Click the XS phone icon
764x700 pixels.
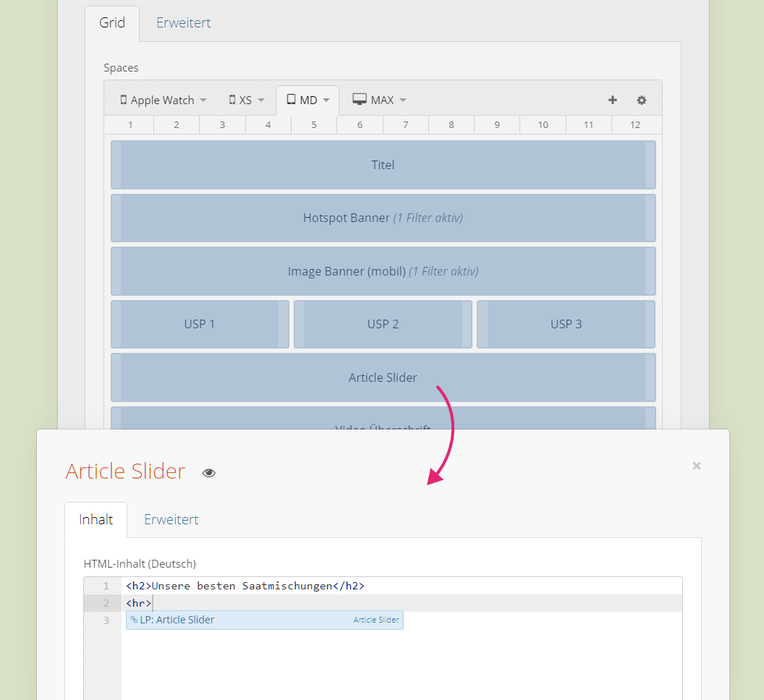pyautogui.click(x=232, y=99)
